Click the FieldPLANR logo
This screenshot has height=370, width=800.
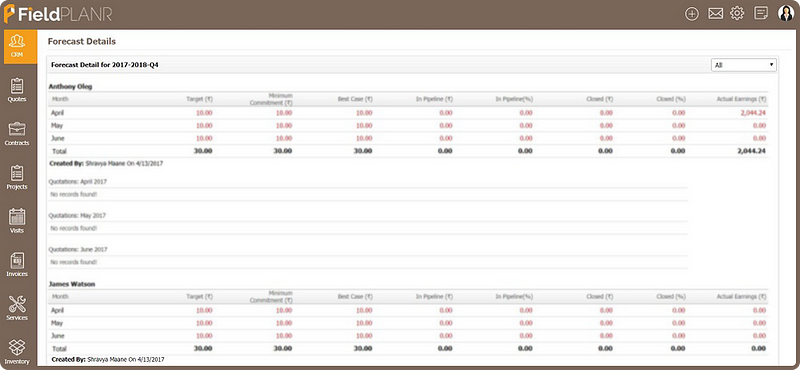58,14
